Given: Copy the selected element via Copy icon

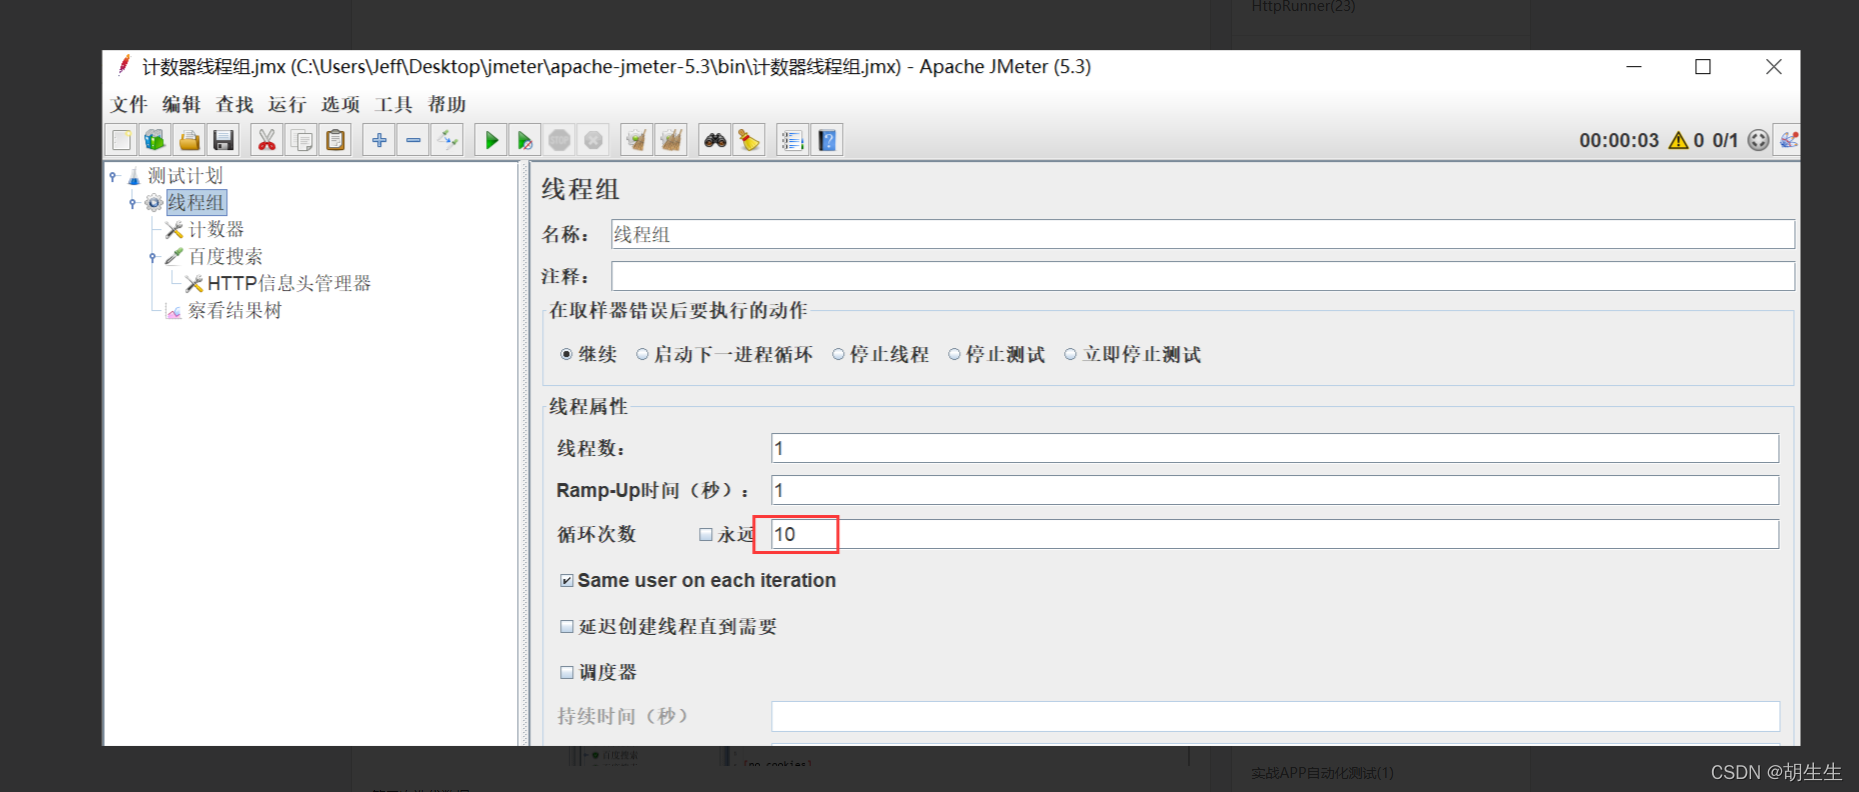Looking at the screenshot, I should click(x=301, y=140).
